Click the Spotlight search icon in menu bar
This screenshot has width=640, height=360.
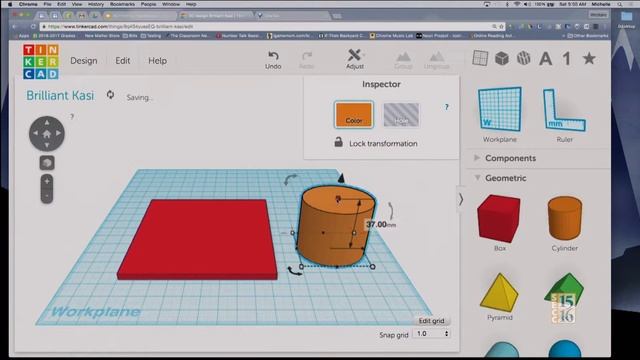(620, 4)
